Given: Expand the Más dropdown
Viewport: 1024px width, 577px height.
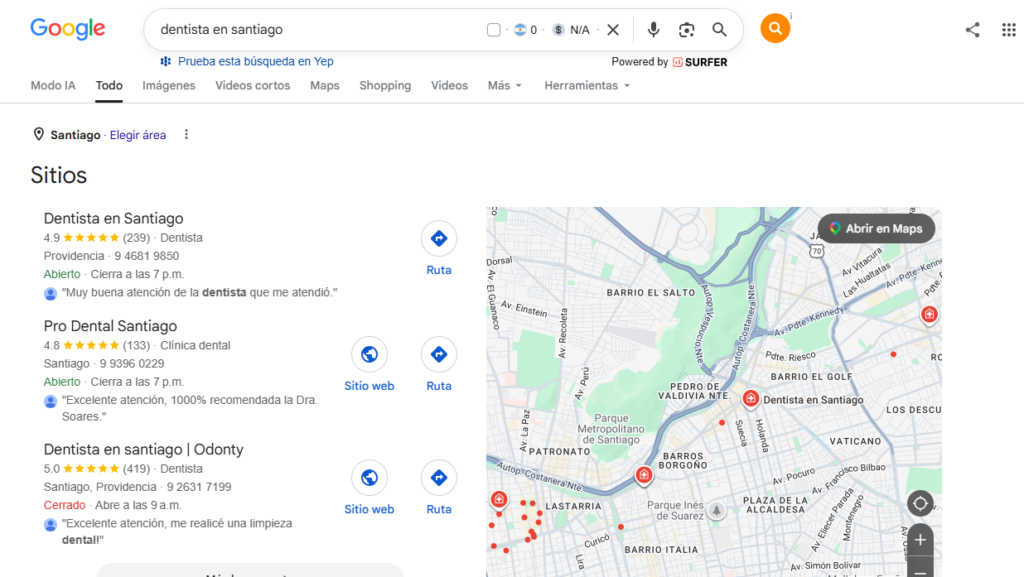Looking at the screenshot, I should [x=505, y=86].
